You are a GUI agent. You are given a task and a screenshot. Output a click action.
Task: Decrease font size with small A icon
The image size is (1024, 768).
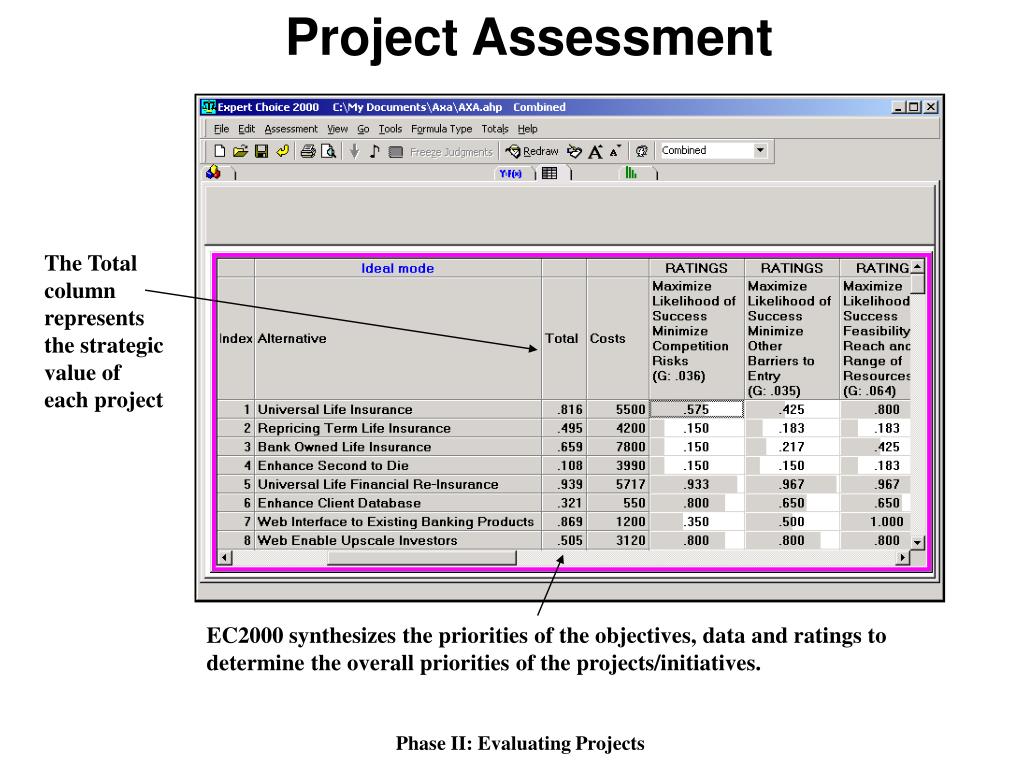point(615,151)
